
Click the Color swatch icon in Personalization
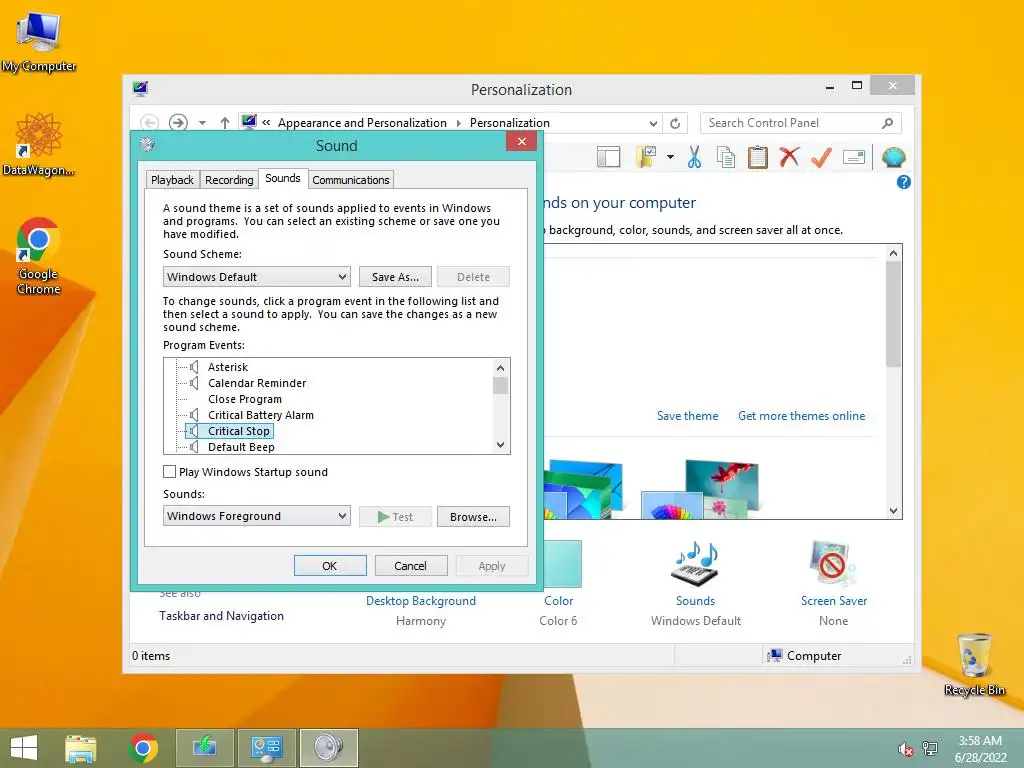tap(562, 564)
